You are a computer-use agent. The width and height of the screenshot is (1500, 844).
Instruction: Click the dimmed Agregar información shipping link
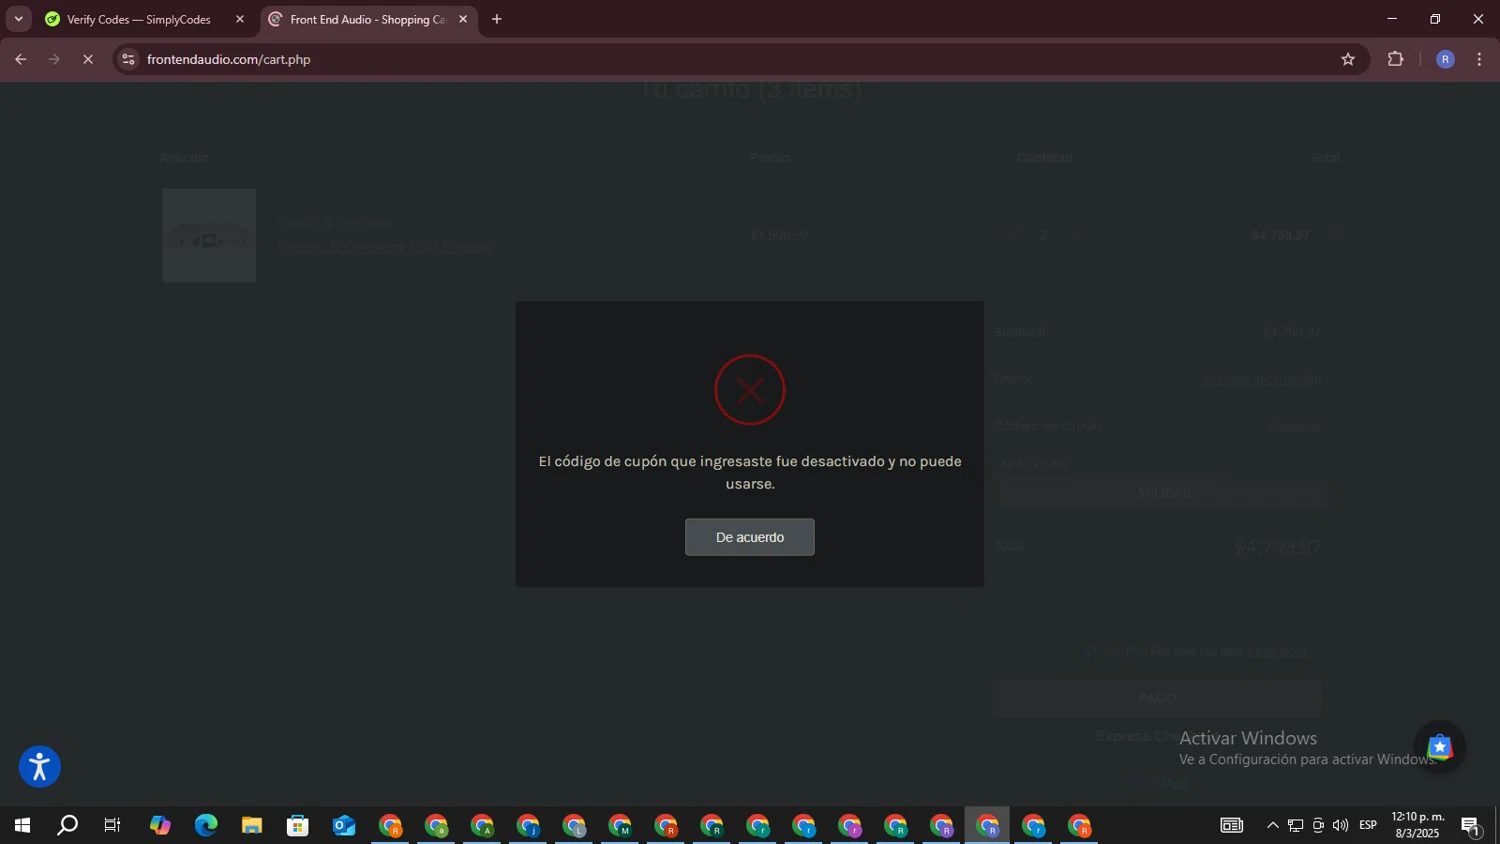pyautogui.click(x=1262, y=380)
